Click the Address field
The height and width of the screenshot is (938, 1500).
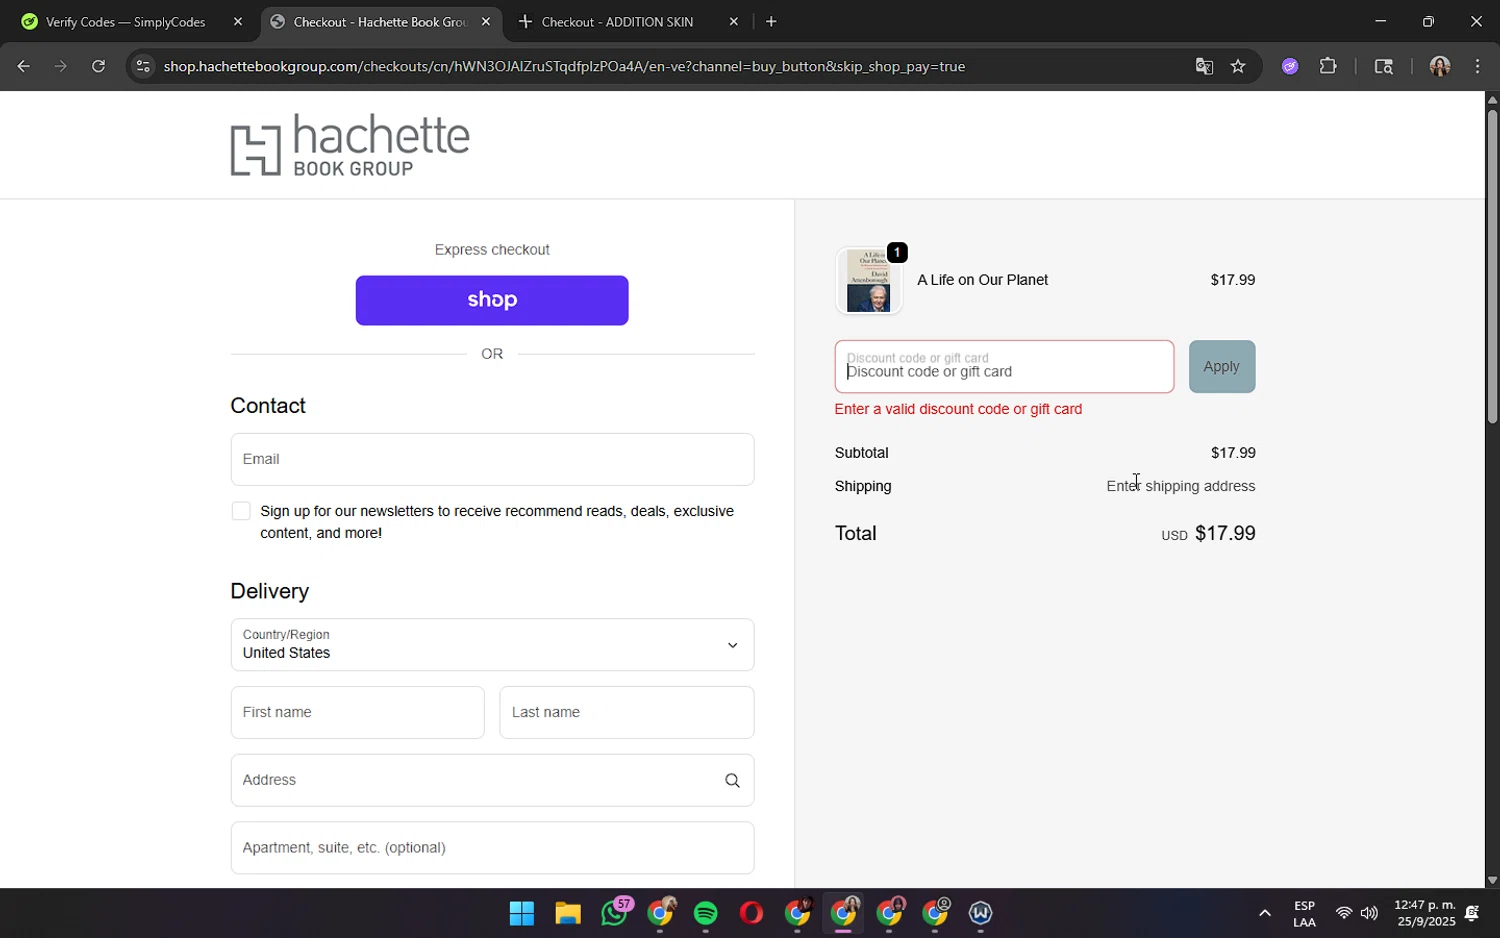pos(492,780)
